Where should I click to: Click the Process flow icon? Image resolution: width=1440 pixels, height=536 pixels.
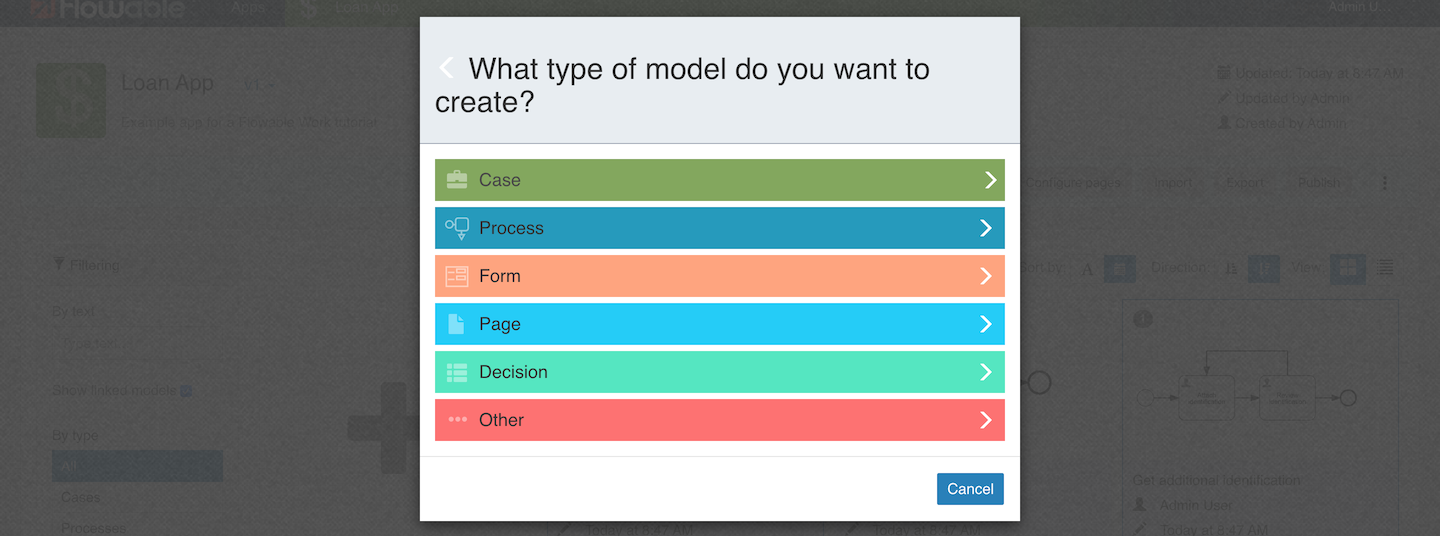pyautogui.click(x=457, y=228)
